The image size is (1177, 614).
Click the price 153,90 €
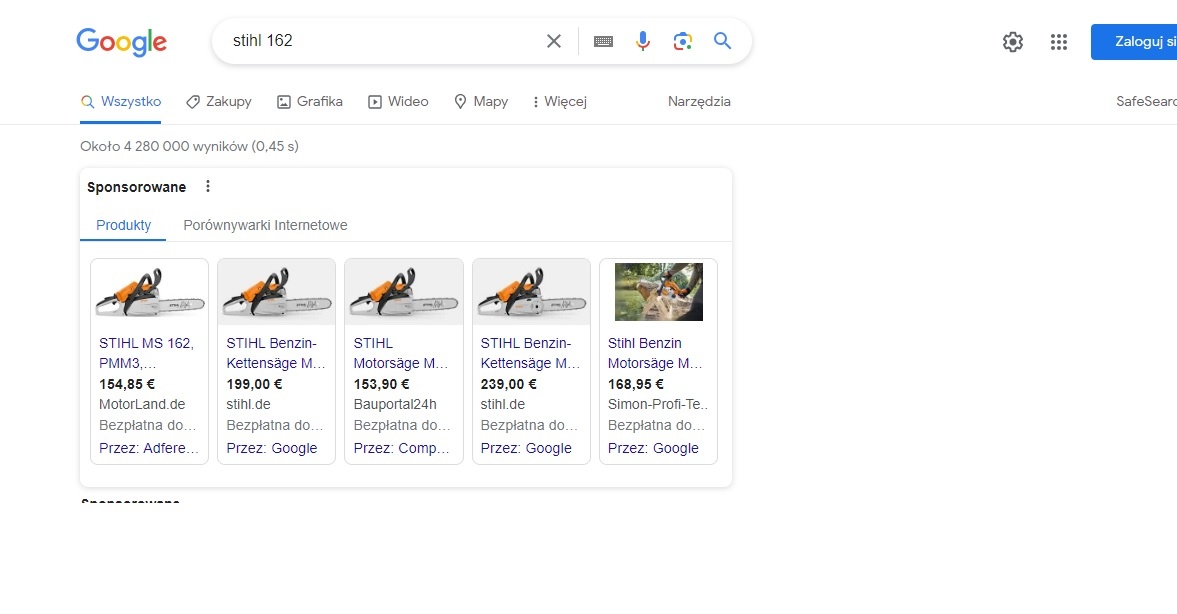pos(381,384)
